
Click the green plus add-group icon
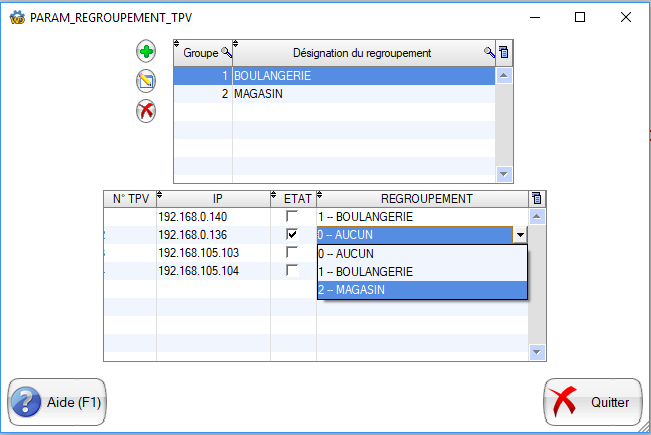click(x=146, y=51)
